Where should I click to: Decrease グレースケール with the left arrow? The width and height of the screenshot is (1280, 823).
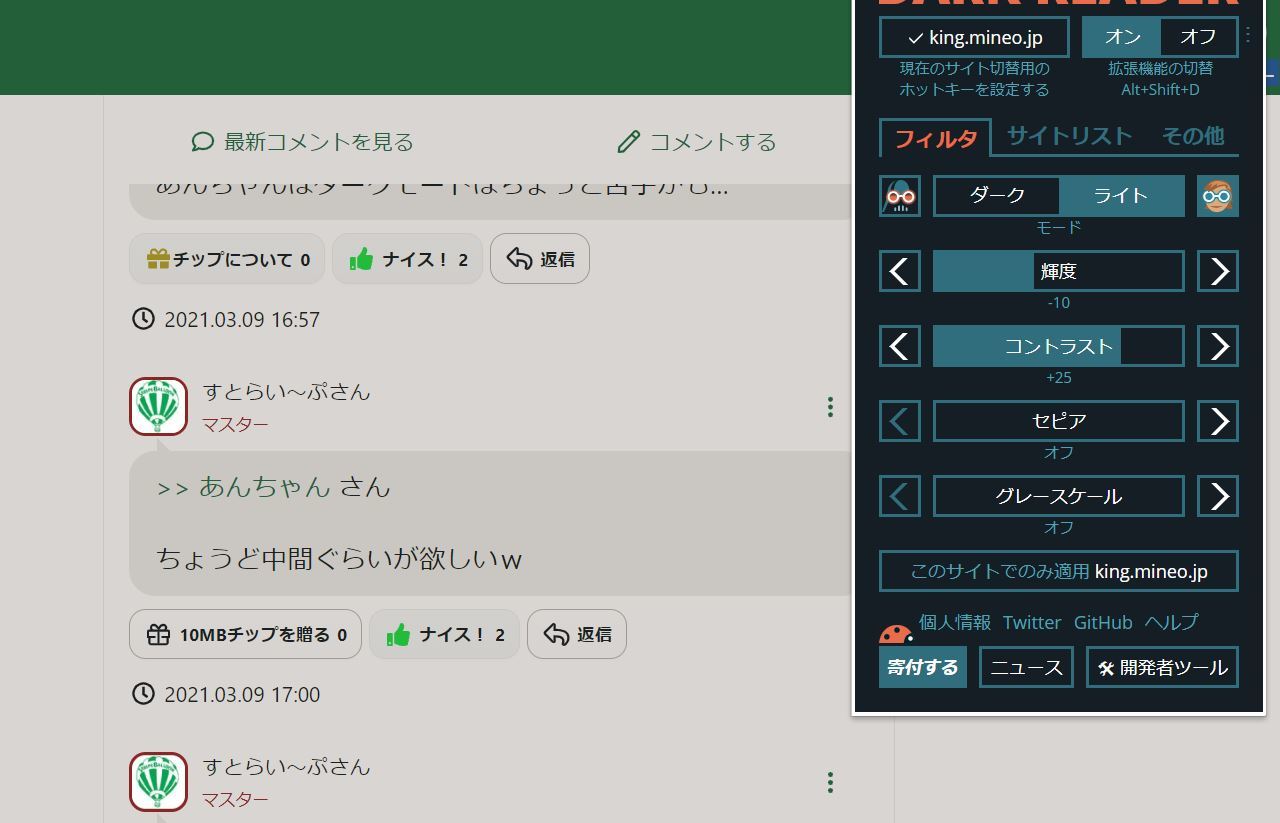pyautogui.click(x=900, y=496)
